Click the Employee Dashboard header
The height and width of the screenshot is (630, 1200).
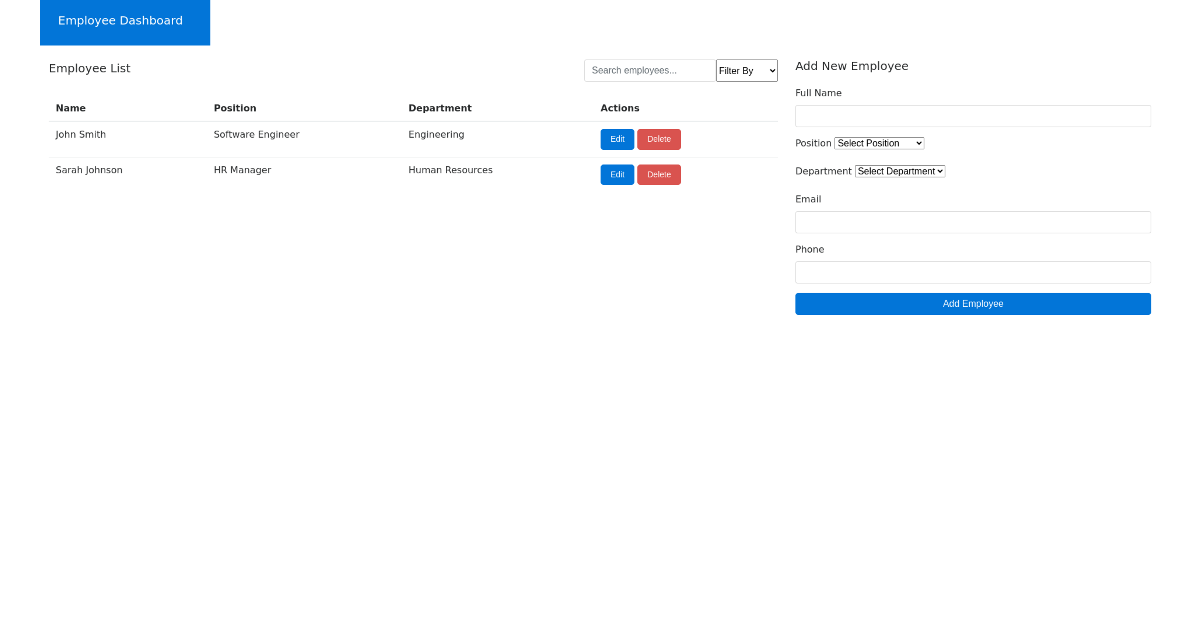click(121, 20)
